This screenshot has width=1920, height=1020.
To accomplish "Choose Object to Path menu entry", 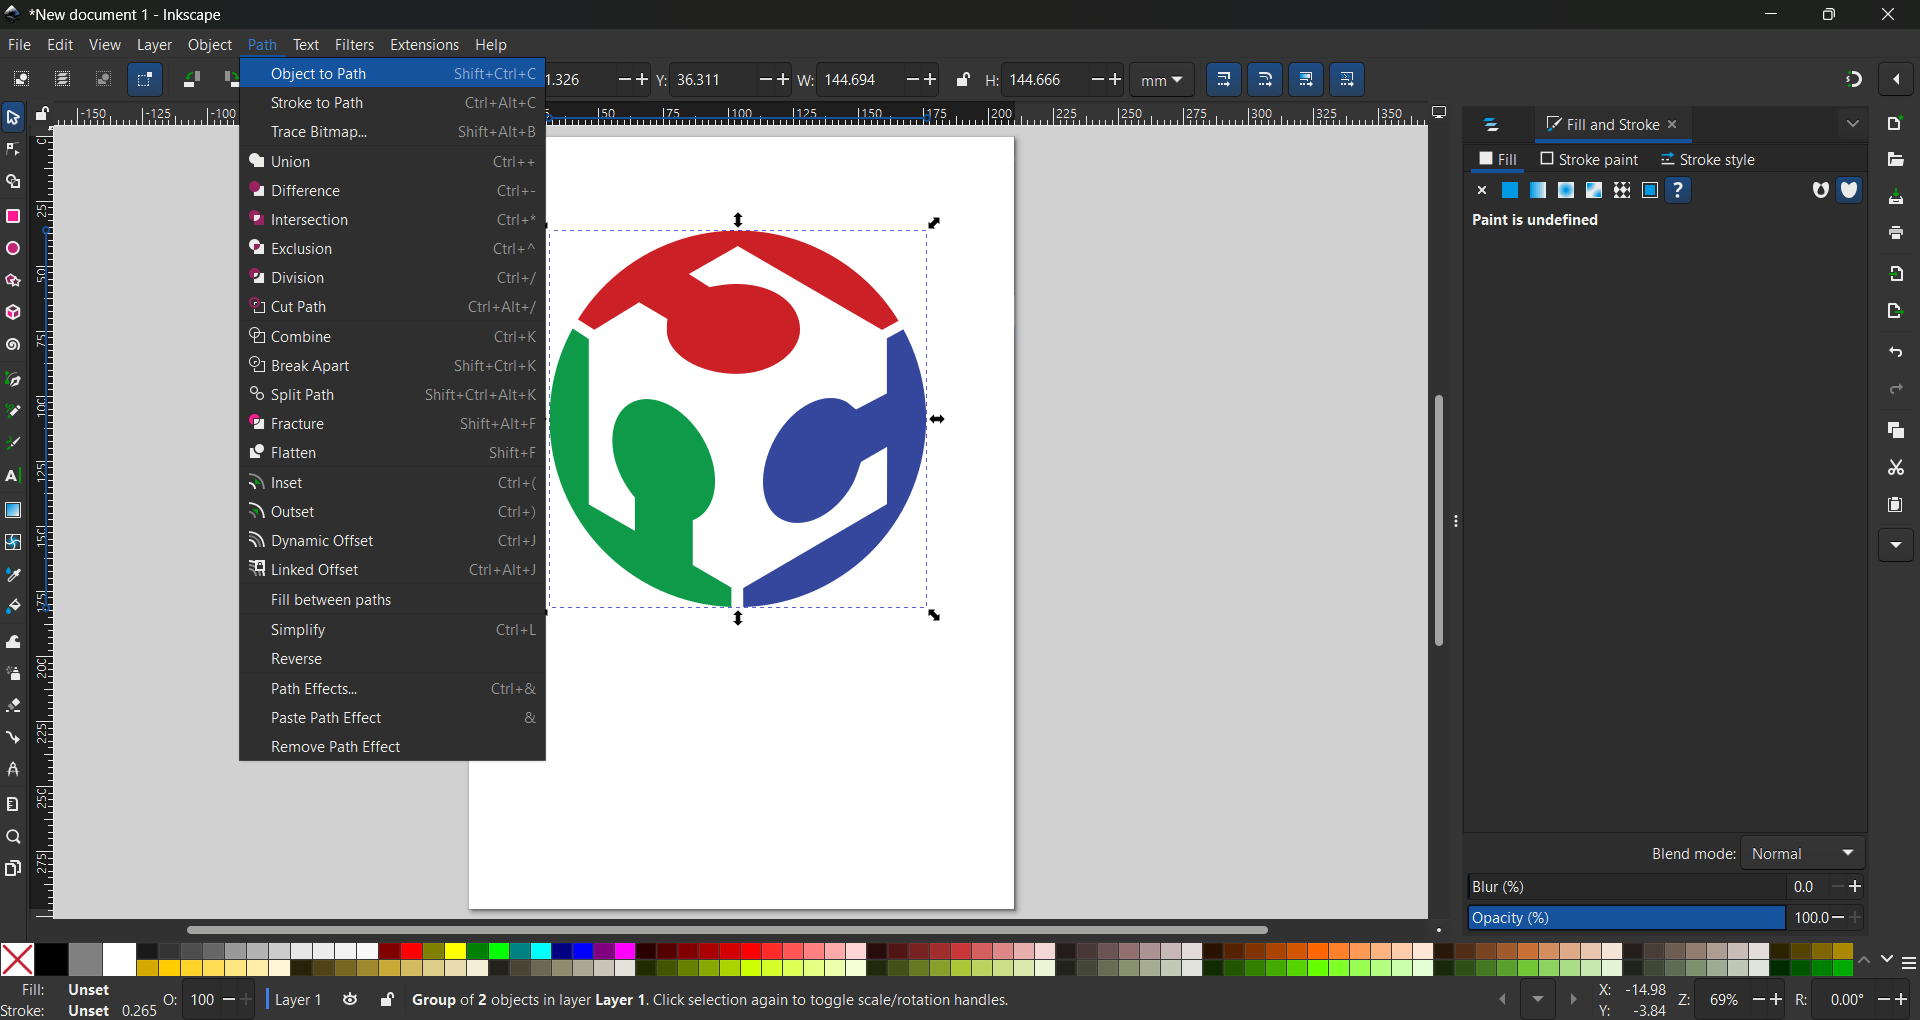I will tap(392, 73).
